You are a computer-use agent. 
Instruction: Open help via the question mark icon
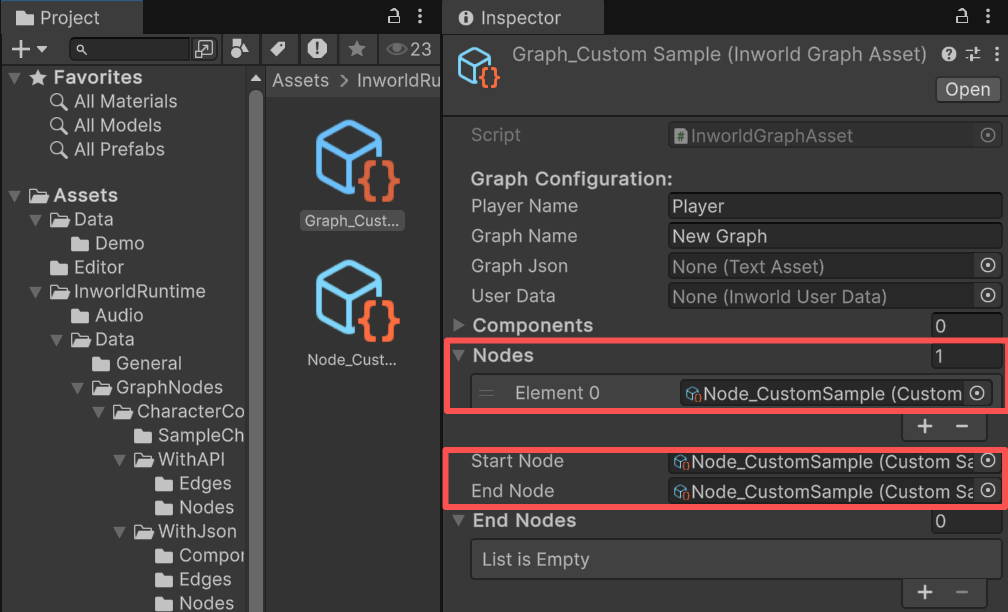(948, 55)
